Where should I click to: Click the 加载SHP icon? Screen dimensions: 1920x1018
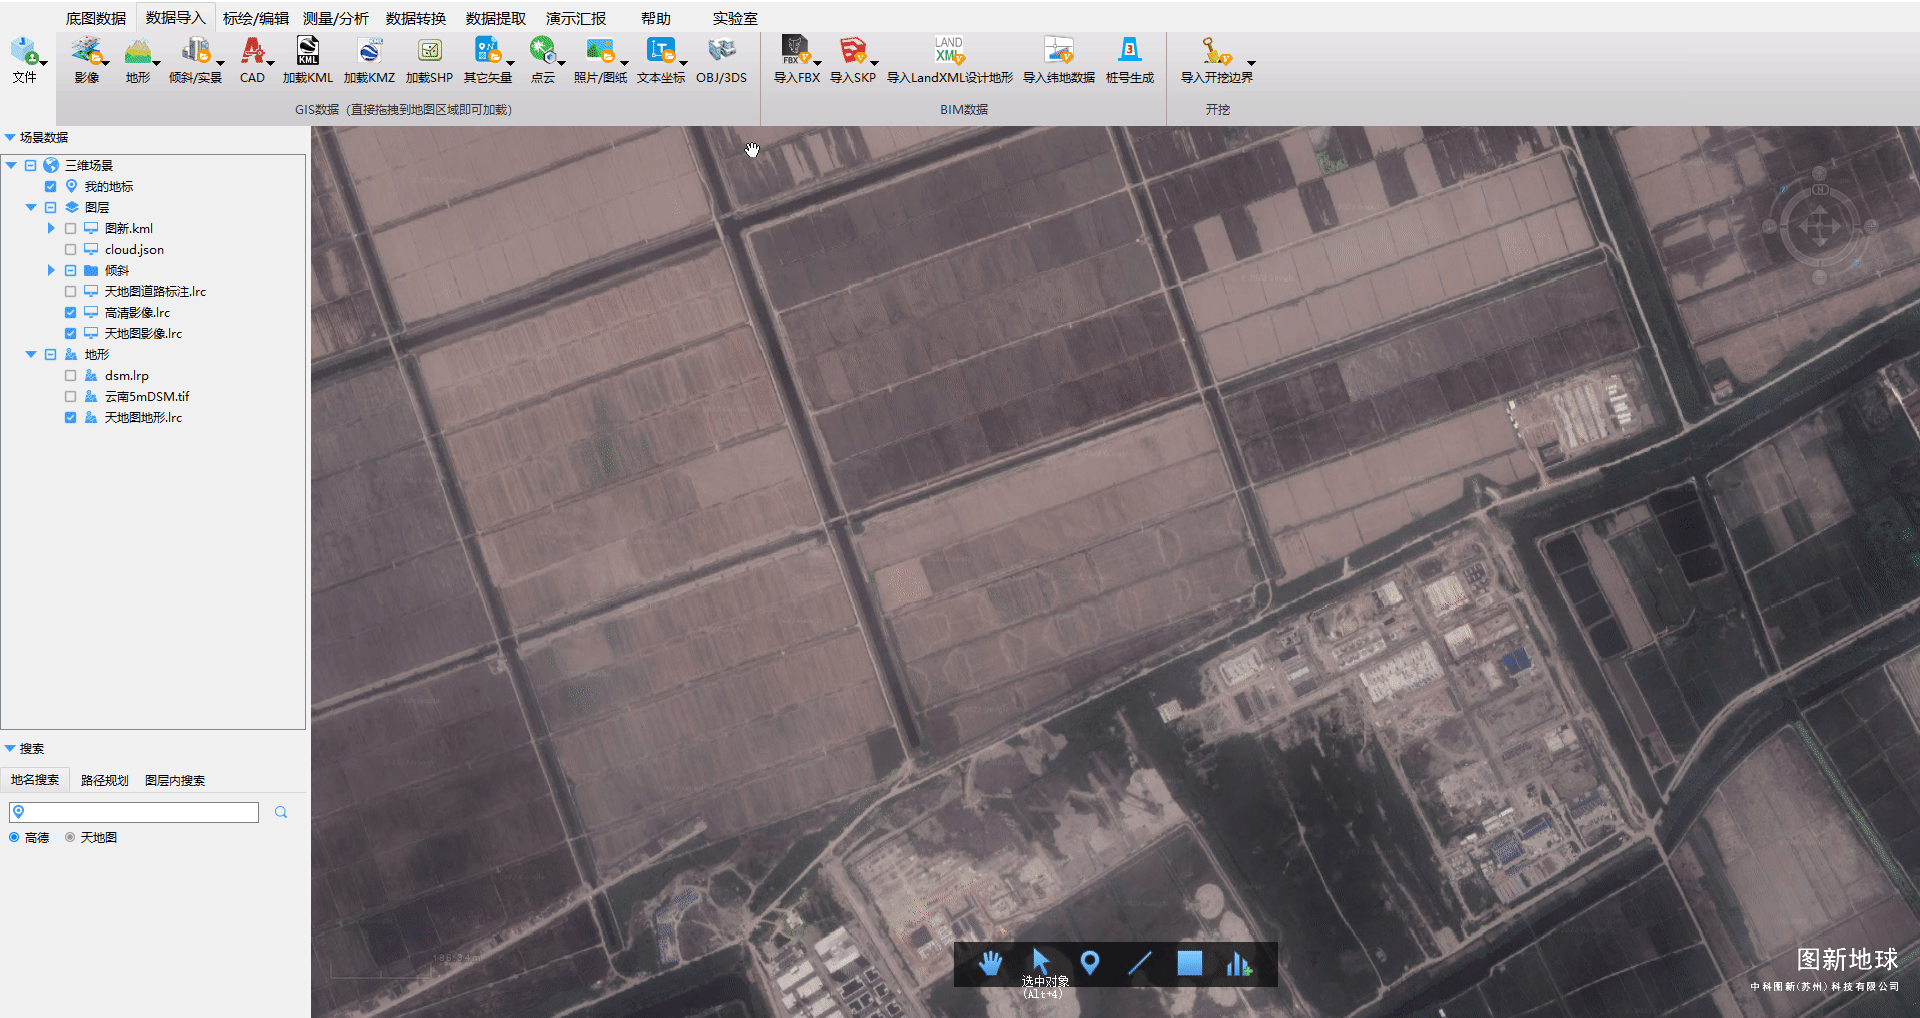click(429, 52)
